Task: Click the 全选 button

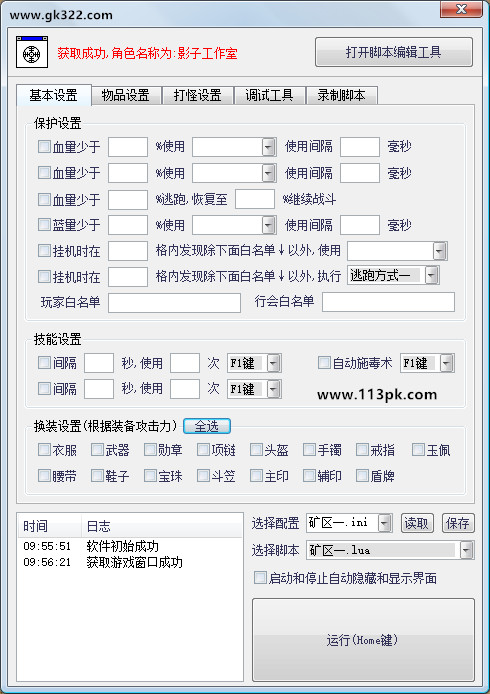Action: (207, 426)
